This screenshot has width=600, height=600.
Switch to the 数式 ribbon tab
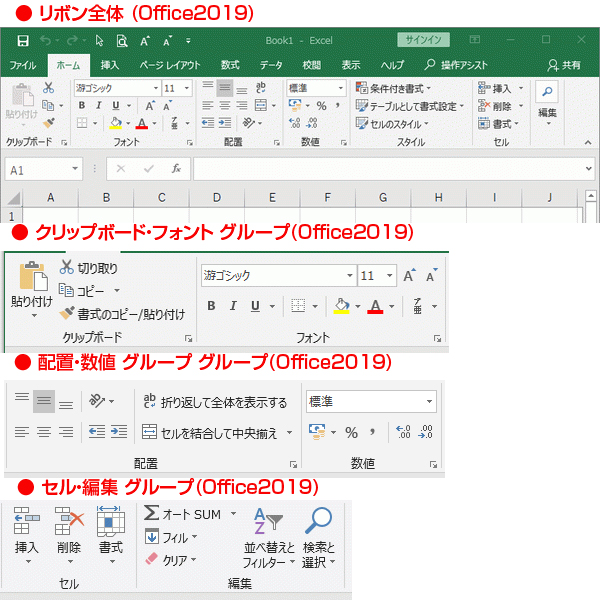point(230,64)
